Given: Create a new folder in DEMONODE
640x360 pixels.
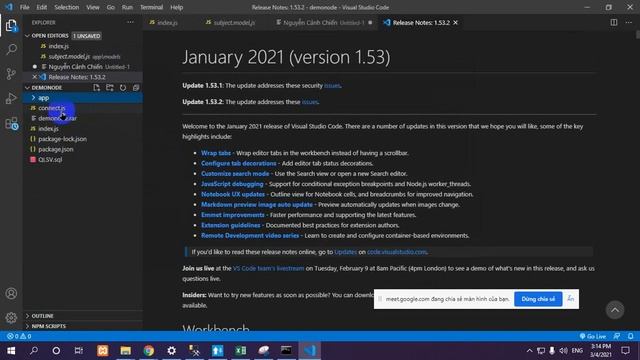Looking at the screenshot, I should pos(109,87).
